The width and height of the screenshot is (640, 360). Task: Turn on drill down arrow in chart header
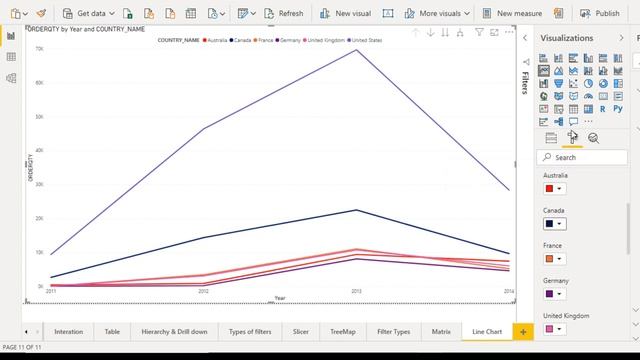[x=430, y=33]
